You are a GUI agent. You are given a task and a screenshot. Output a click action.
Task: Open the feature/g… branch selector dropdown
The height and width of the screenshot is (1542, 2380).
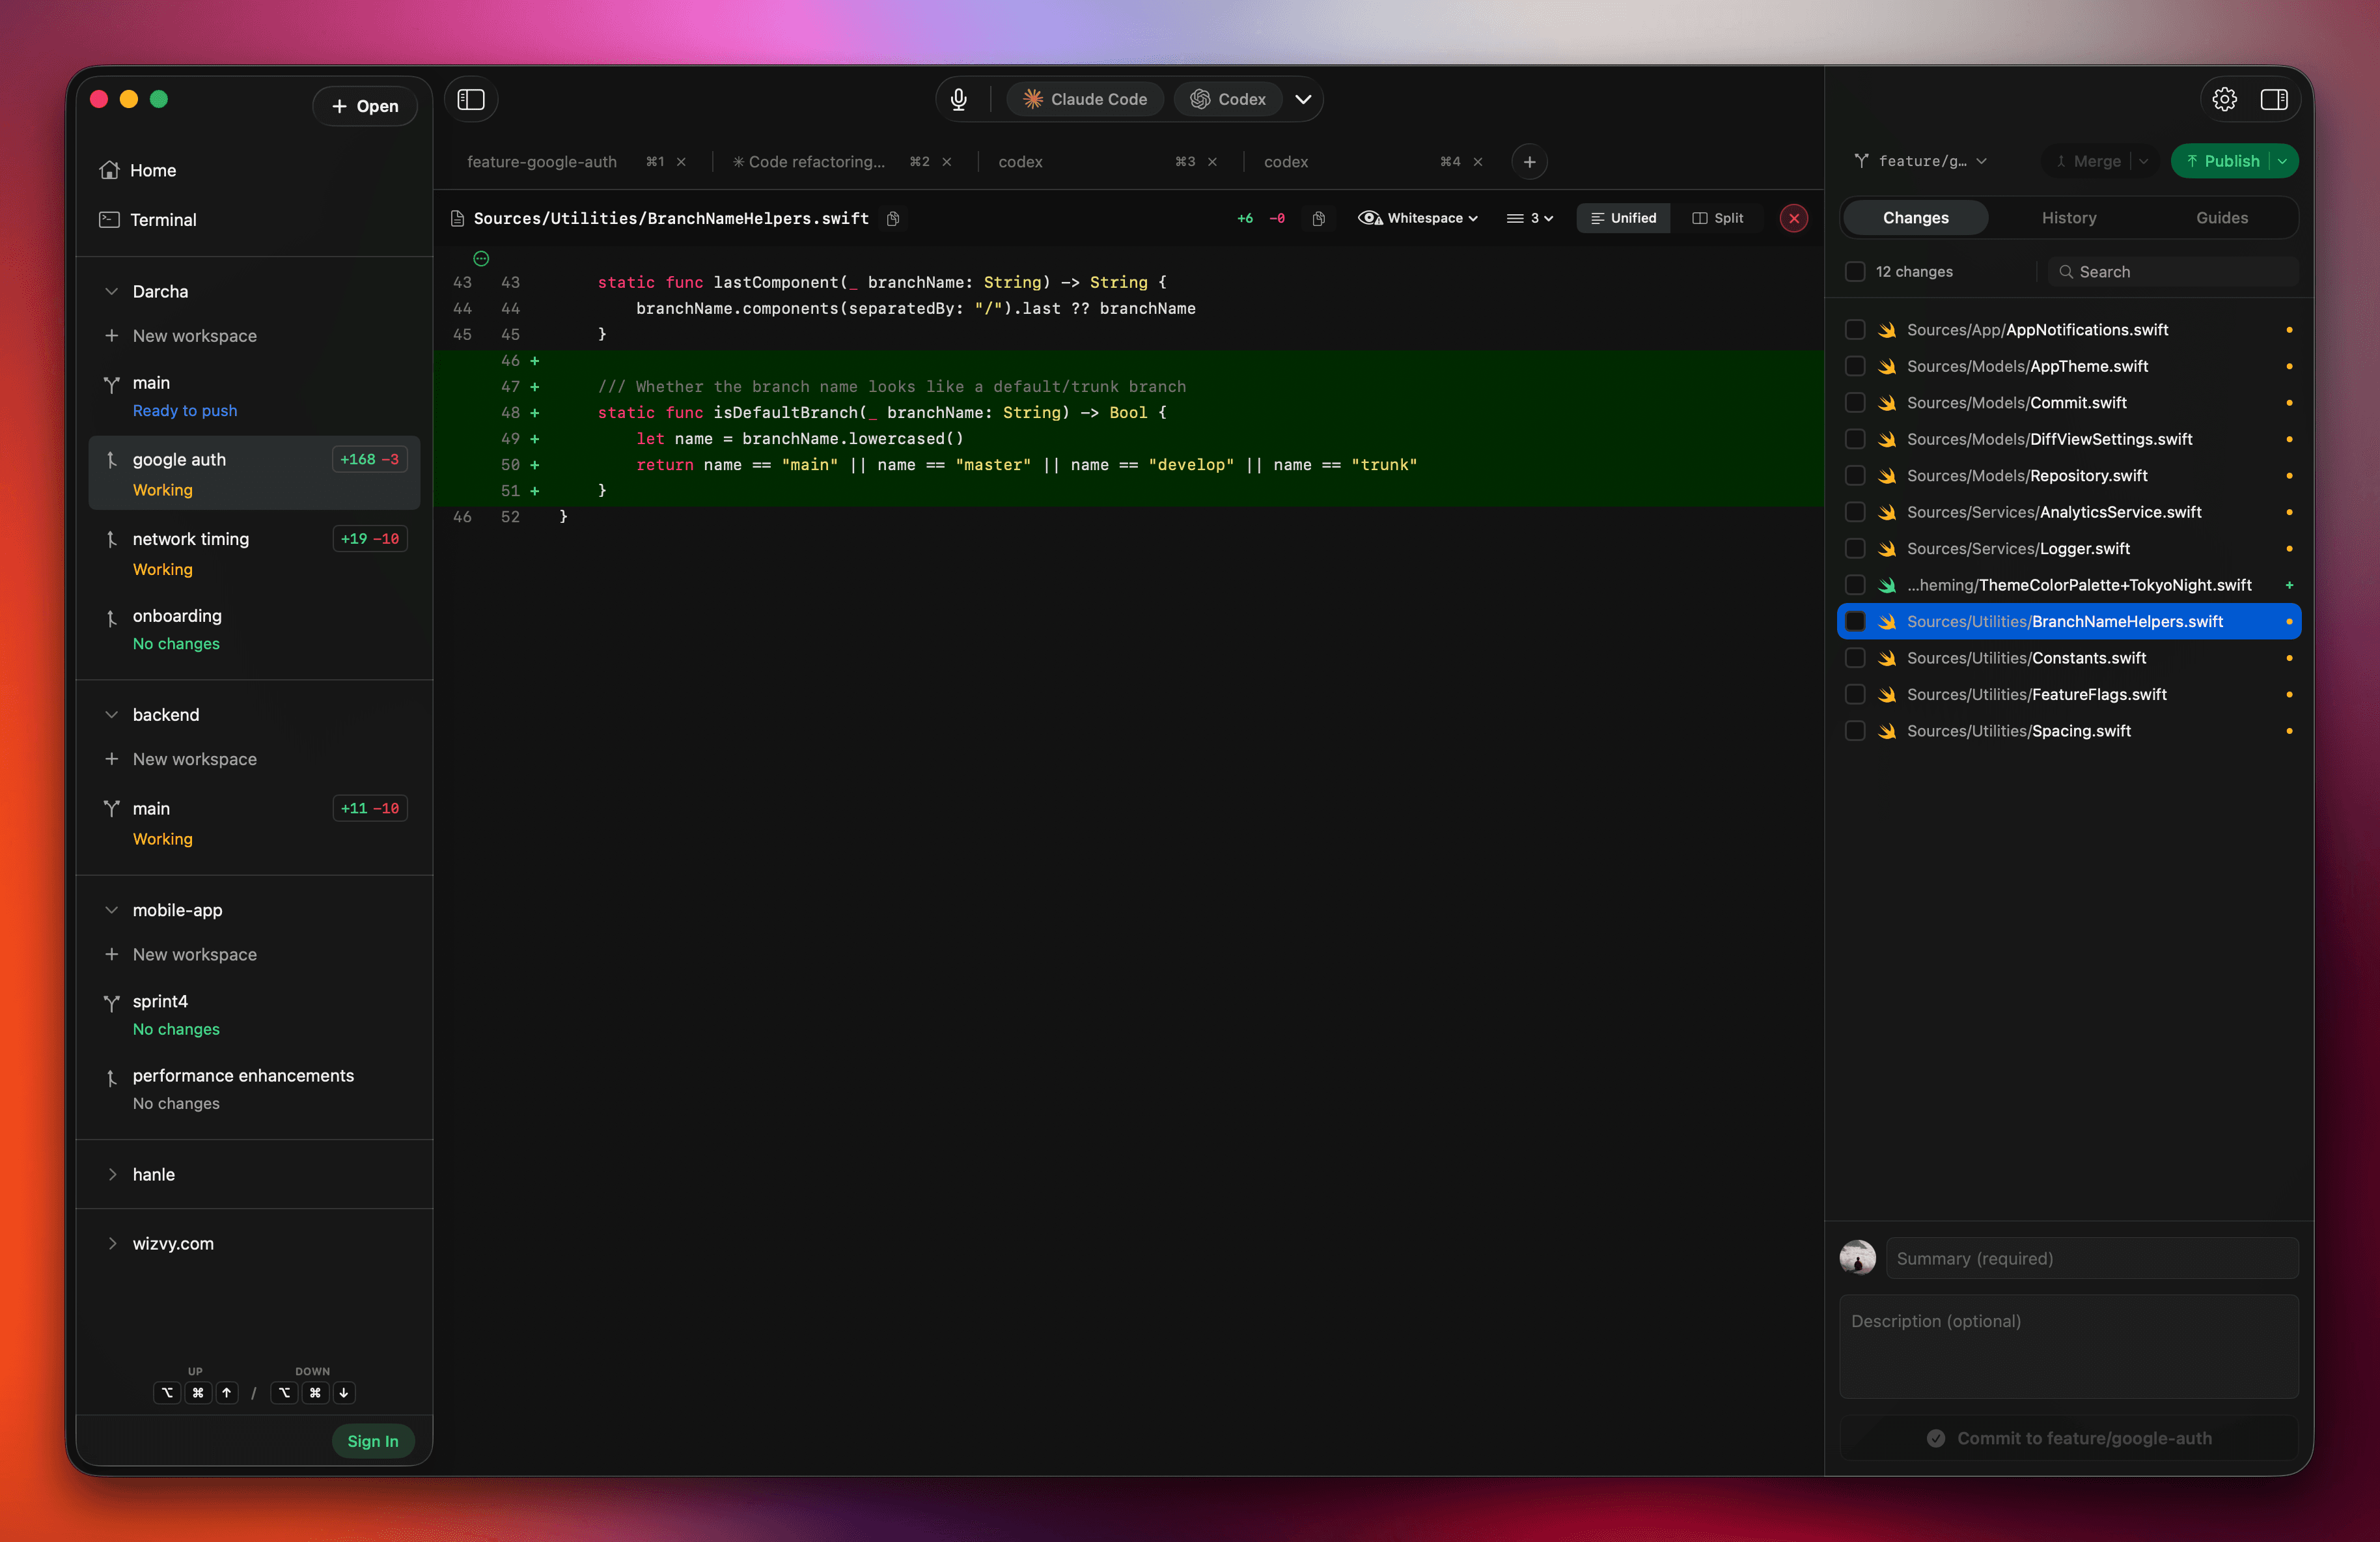[1920, 161]
